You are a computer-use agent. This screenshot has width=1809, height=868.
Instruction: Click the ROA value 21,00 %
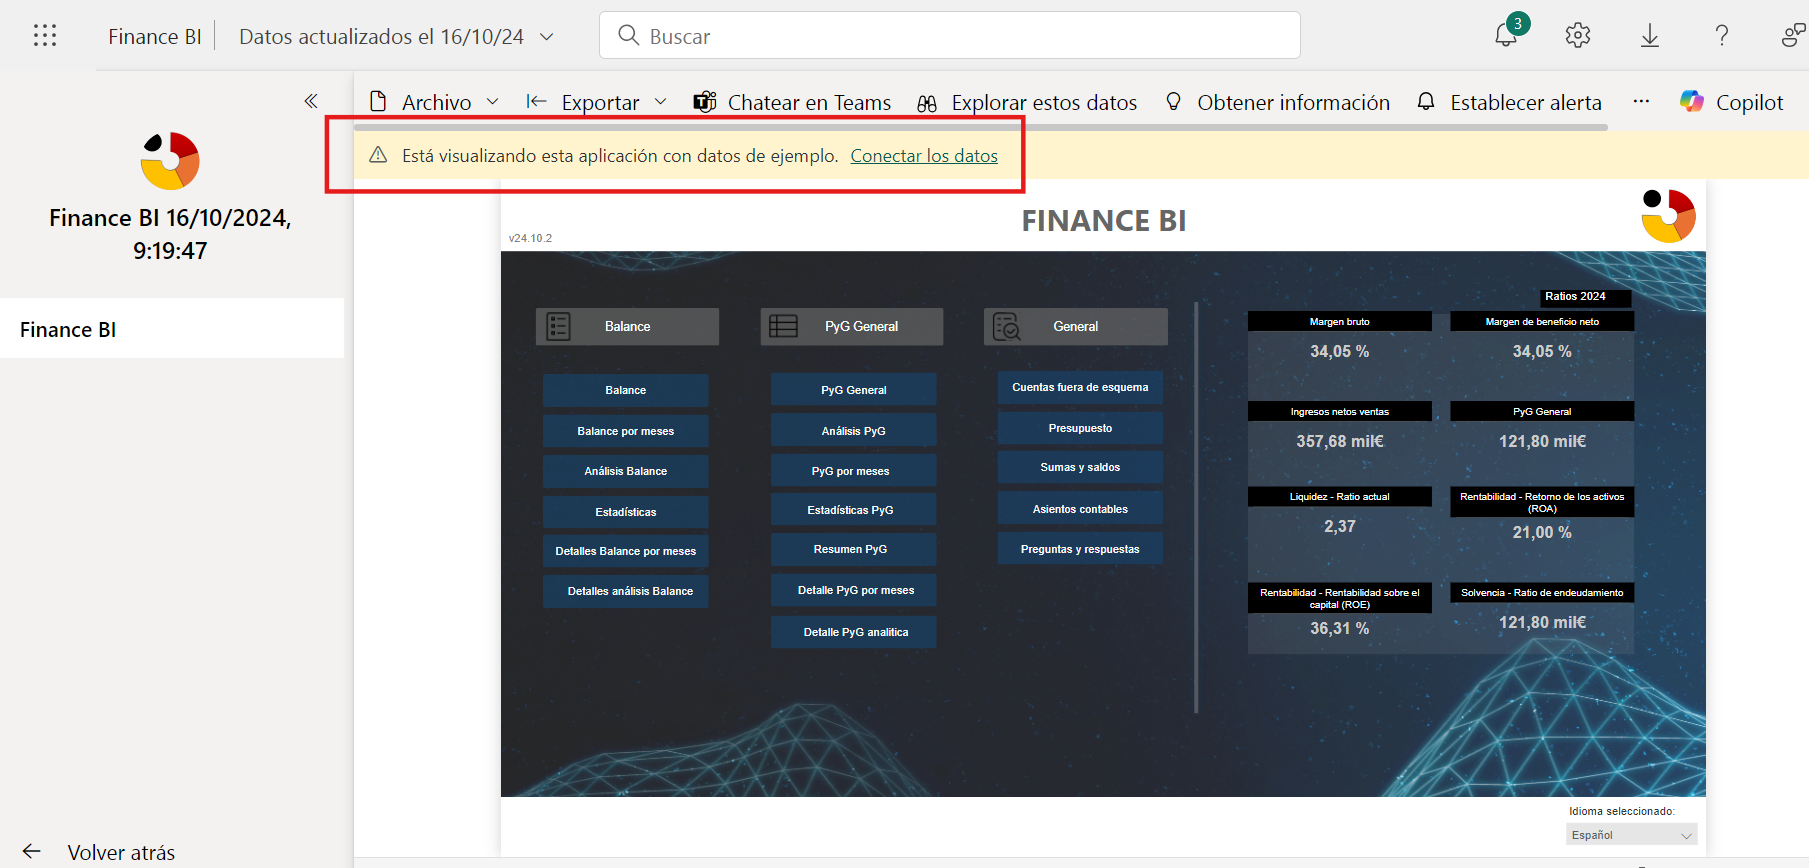click(1542, 532)
